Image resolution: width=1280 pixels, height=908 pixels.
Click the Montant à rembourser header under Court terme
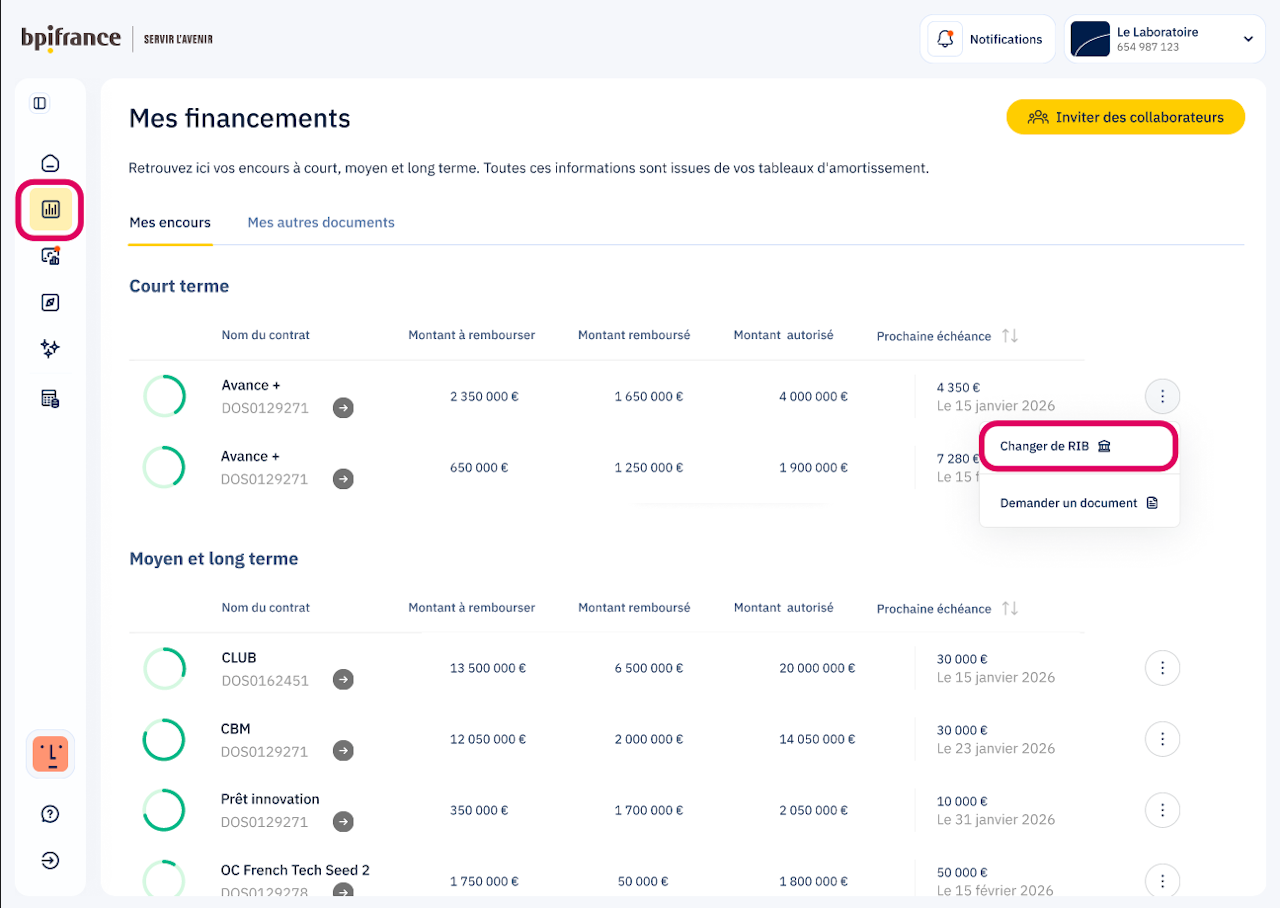point(471,335)
